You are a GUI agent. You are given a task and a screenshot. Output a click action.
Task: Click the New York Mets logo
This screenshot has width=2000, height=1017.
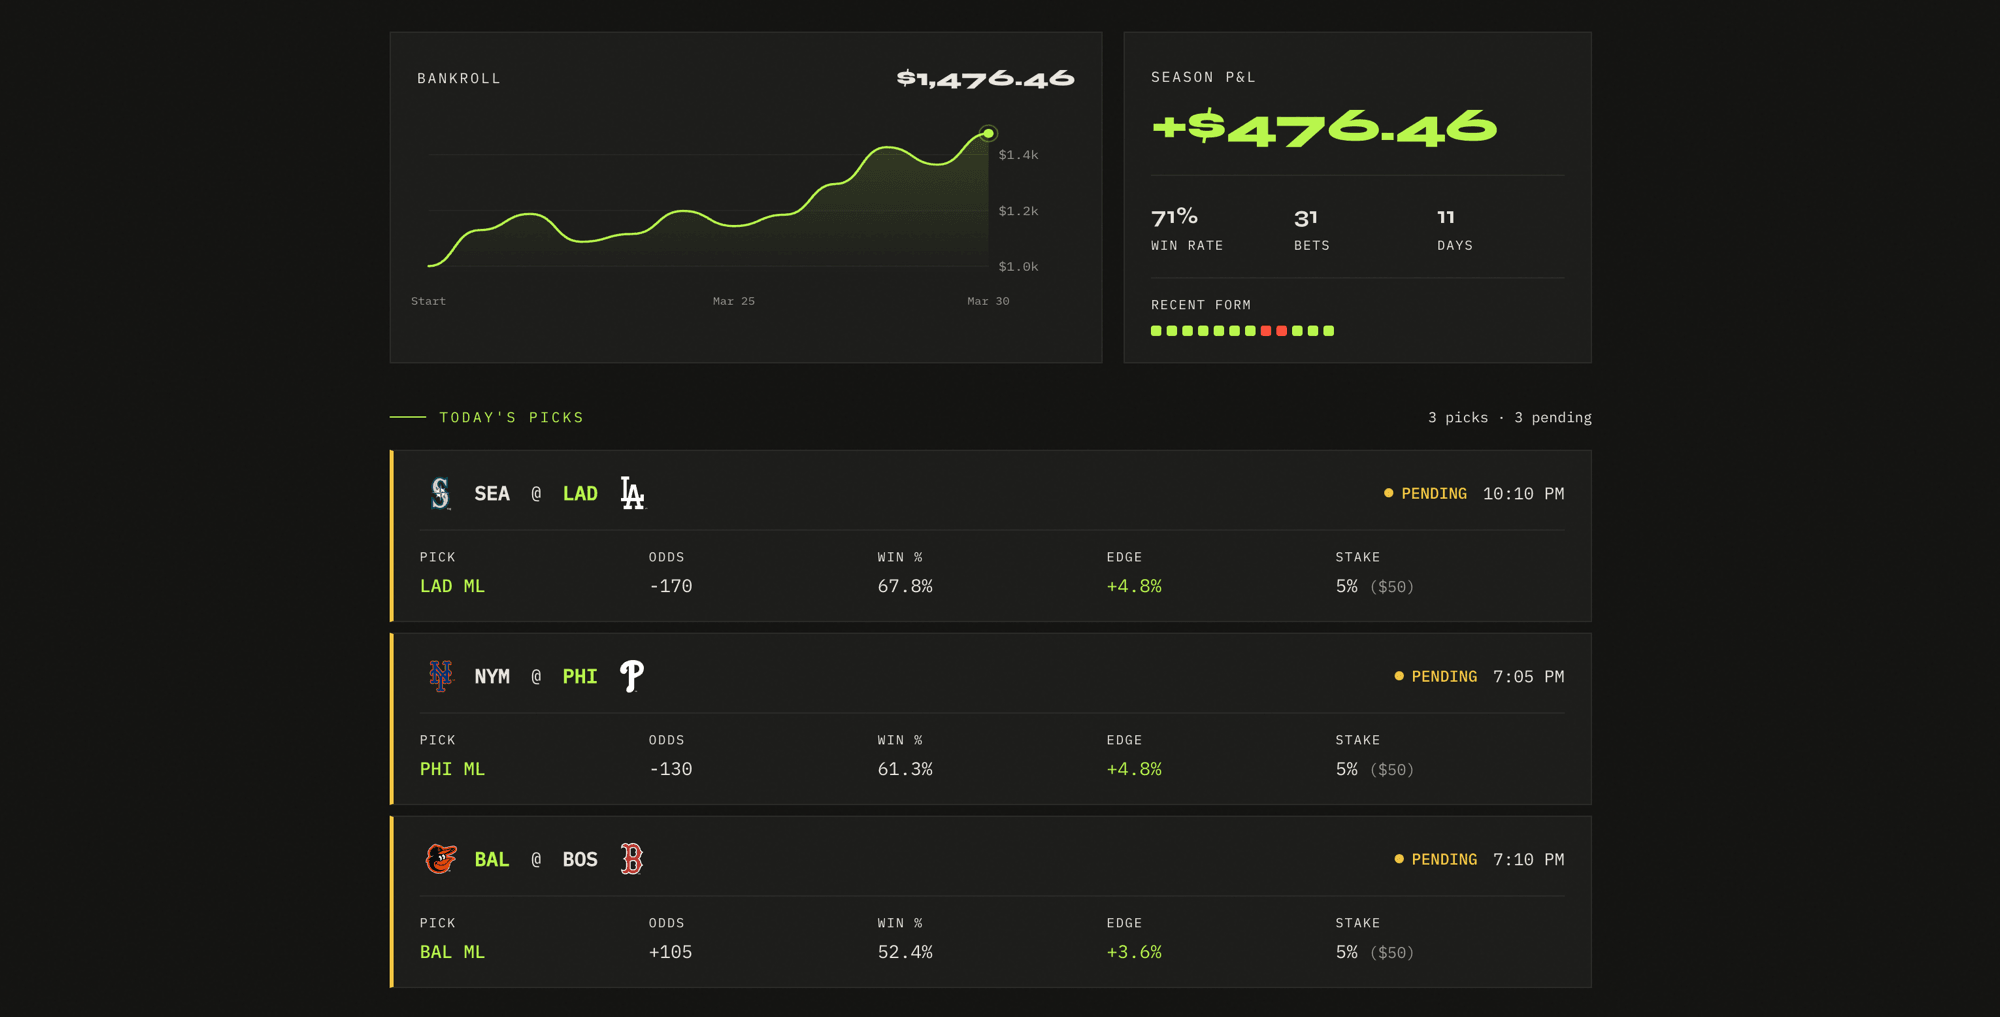440,676
